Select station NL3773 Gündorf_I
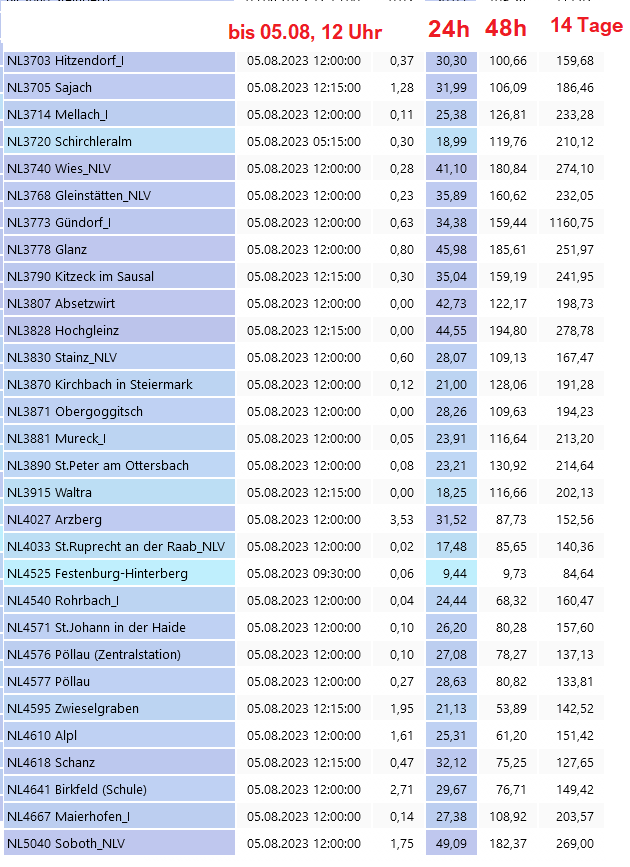Screen dimensions: 630x867 pyautogui.click(x=59, y=222)
